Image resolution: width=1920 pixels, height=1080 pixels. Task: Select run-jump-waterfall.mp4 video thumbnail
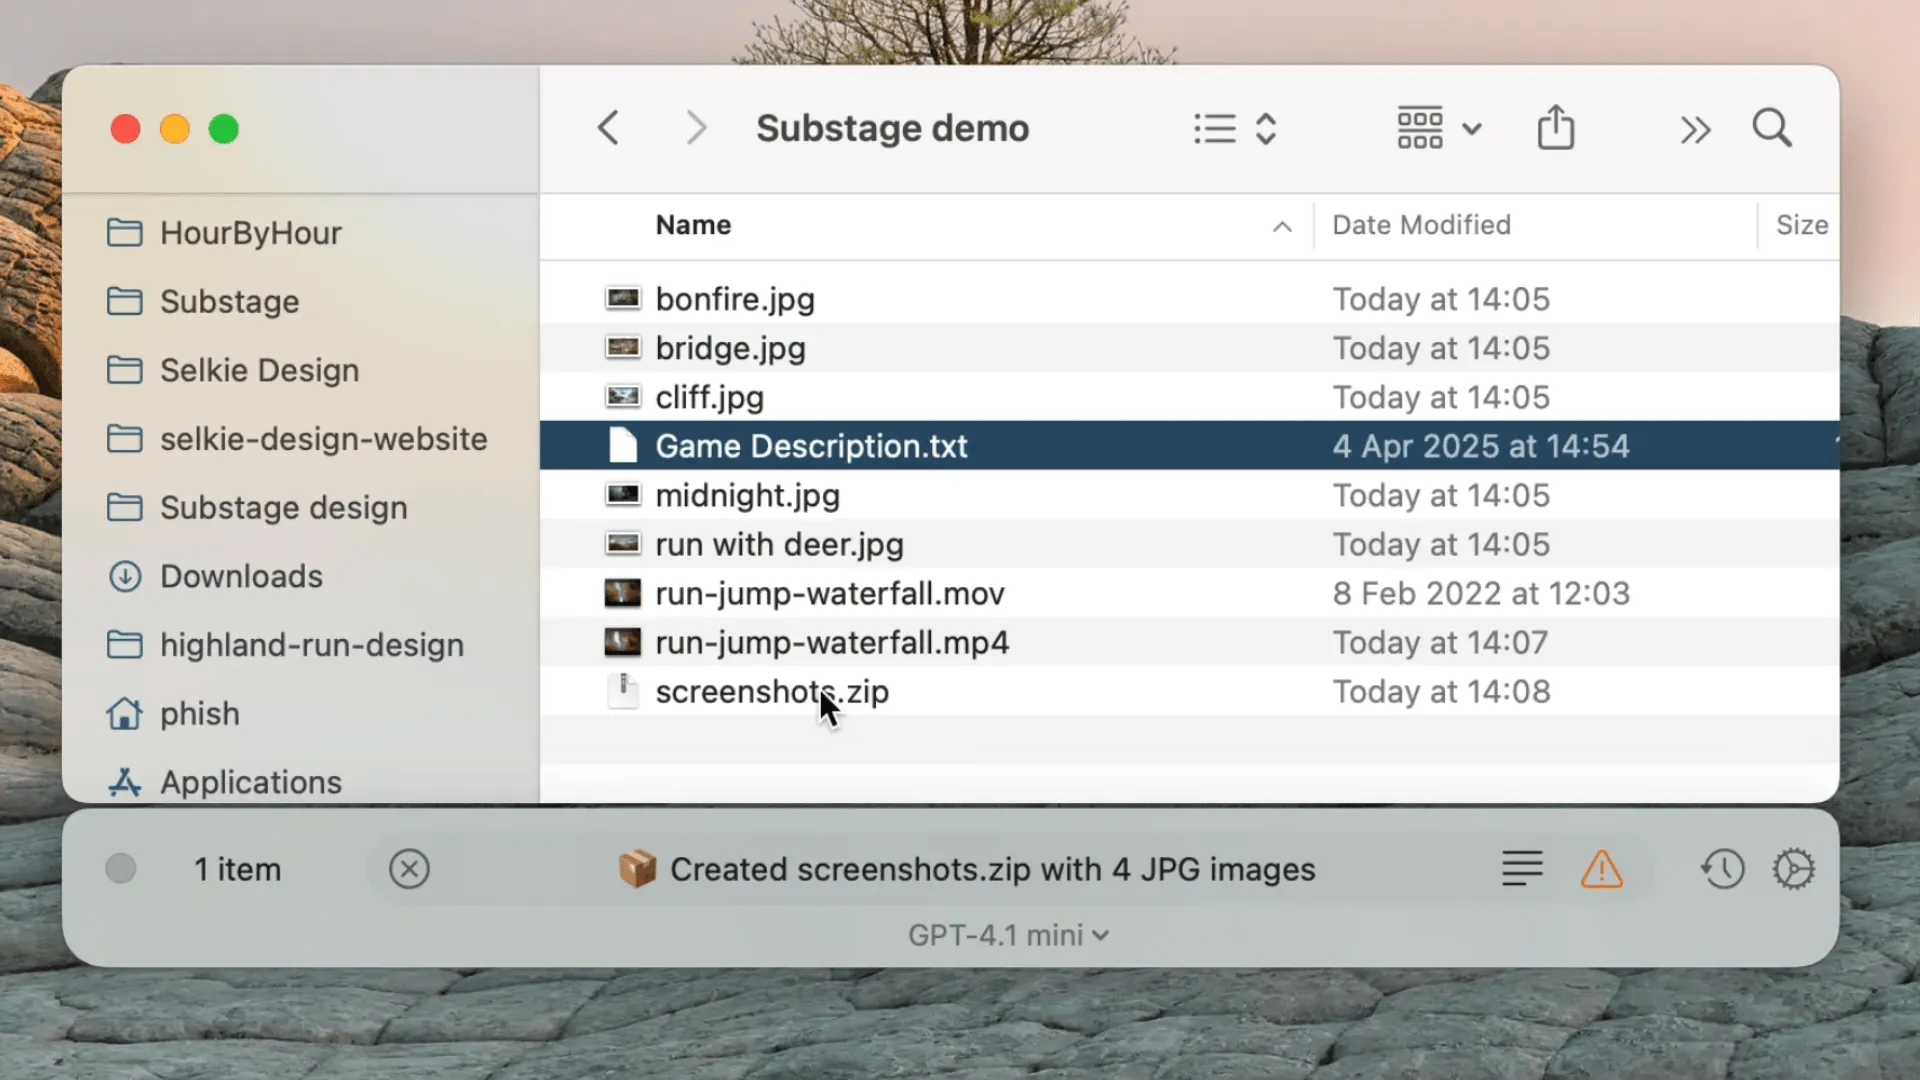click(x=622, y=642)
